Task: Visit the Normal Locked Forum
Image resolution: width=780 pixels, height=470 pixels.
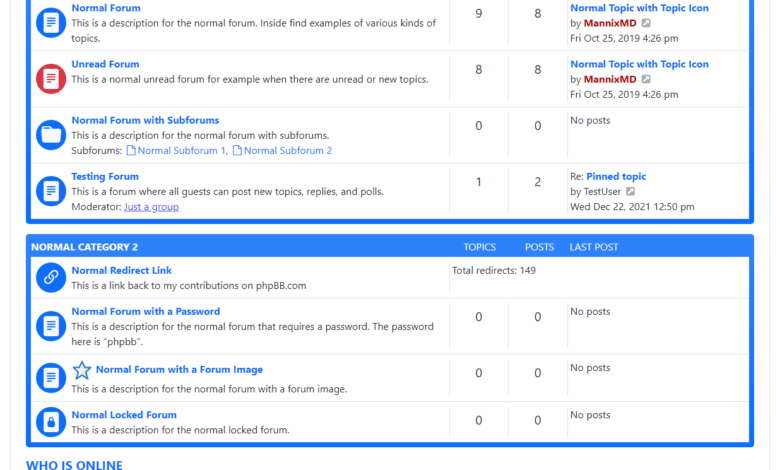Action: click(123, 414)
